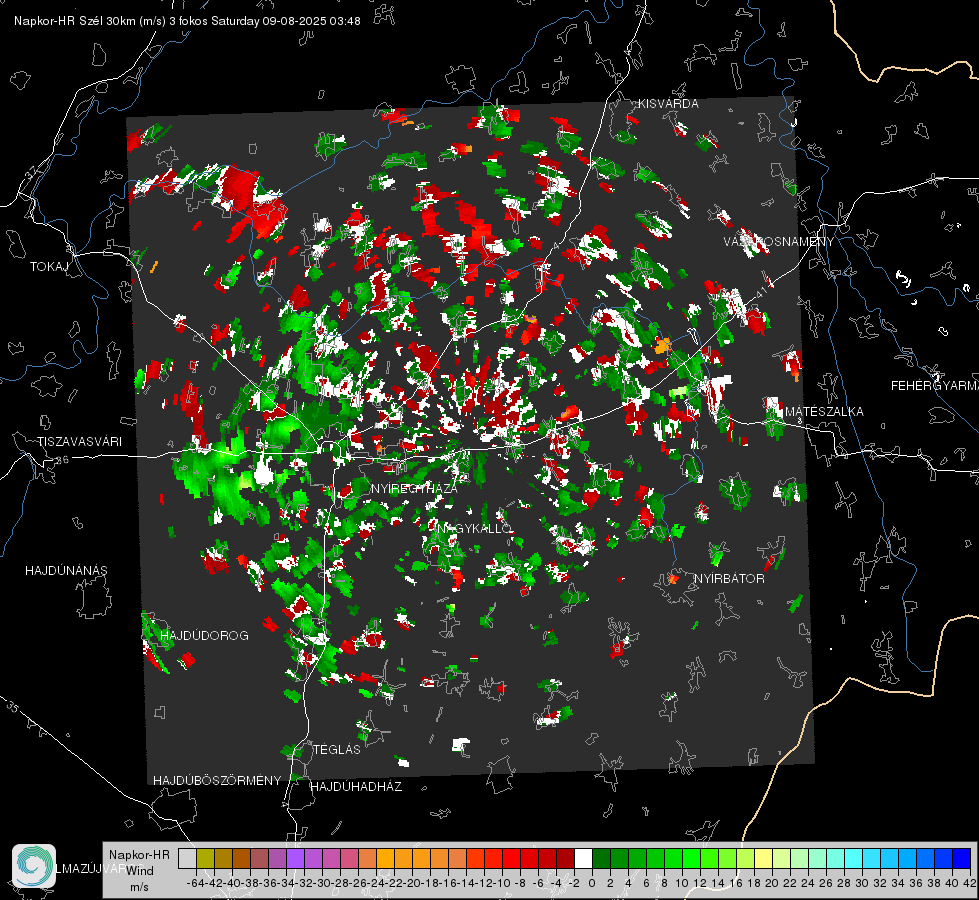Click the HAJDÚBÖSZÖRMÉNY label
The width and height of the screenshot is (979, 900).
(217, 780)
